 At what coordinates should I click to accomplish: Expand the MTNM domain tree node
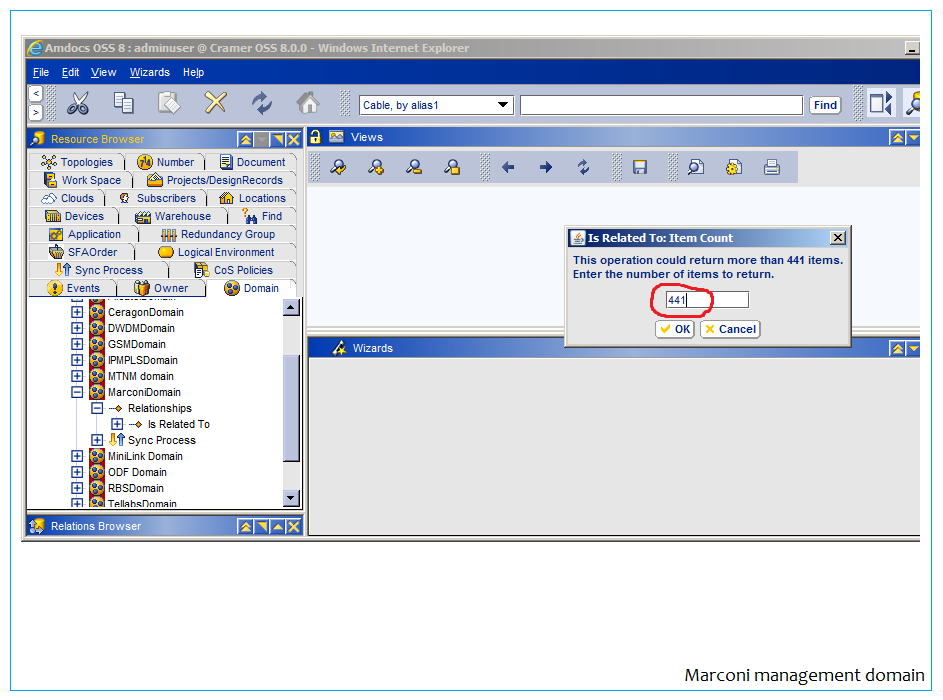pyautogui.click(x=77, y=376)
